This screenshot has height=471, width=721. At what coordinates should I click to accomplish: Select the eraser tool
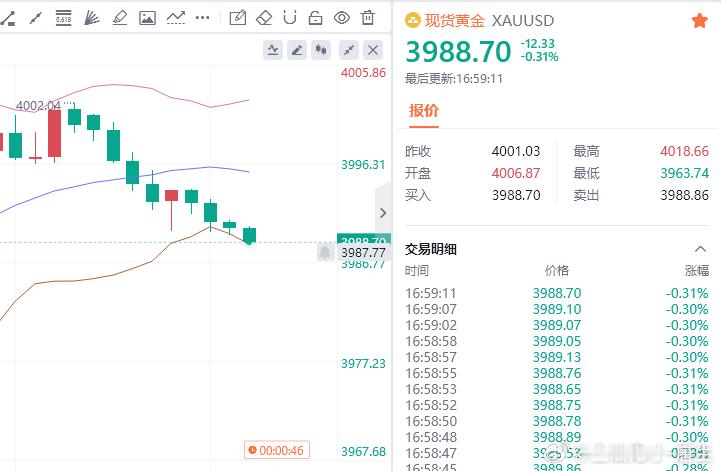pos(264,18)
